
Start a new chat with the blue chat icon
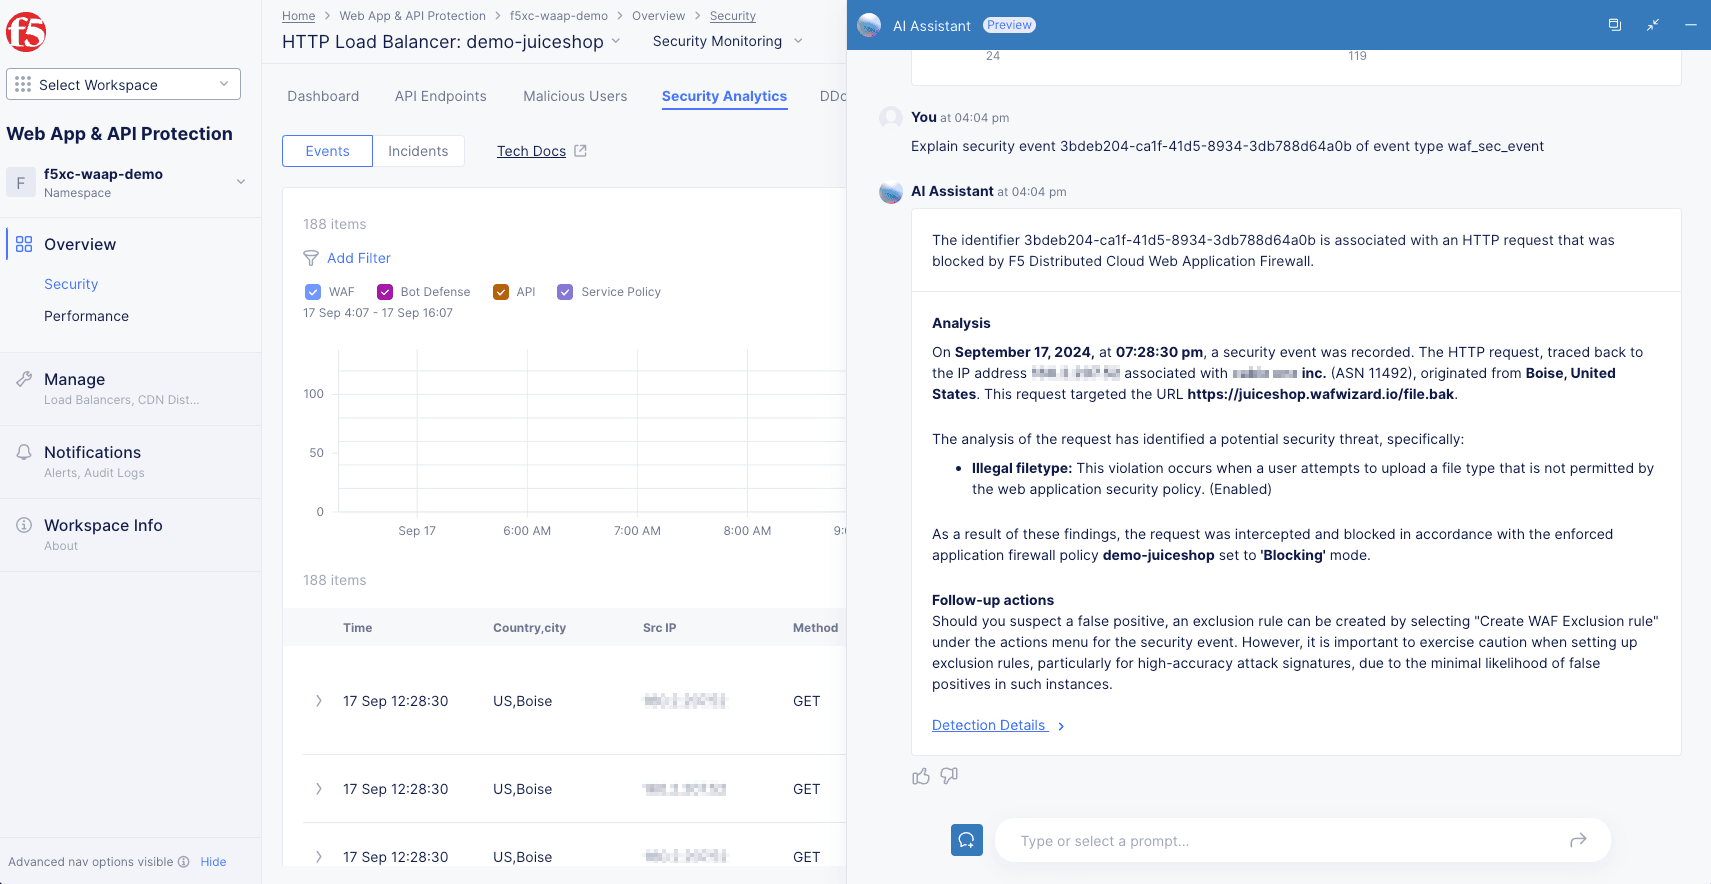pos(967,840)
